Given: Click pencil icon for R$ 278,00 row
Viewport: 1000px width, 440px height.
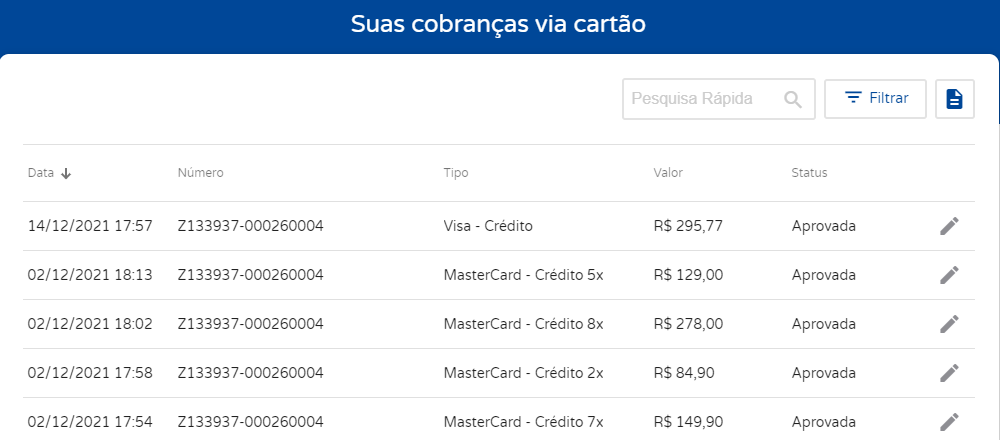Looking at the screenshot, I should point(949,324).
